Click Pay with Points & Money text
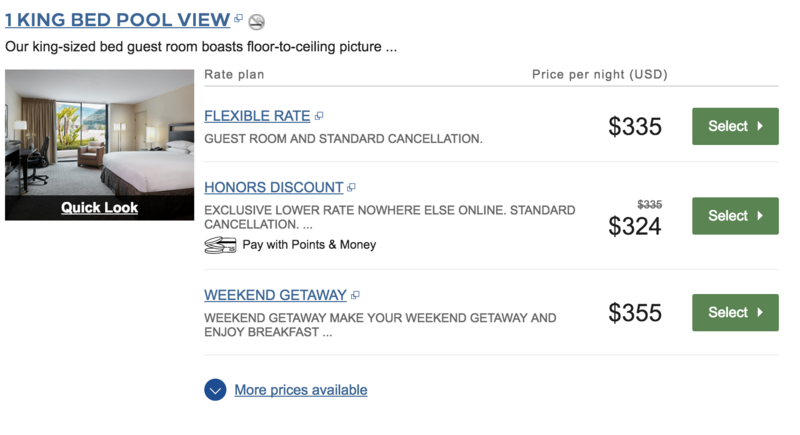The height and width of the screenshot is (435, 800). coord(309,245)
